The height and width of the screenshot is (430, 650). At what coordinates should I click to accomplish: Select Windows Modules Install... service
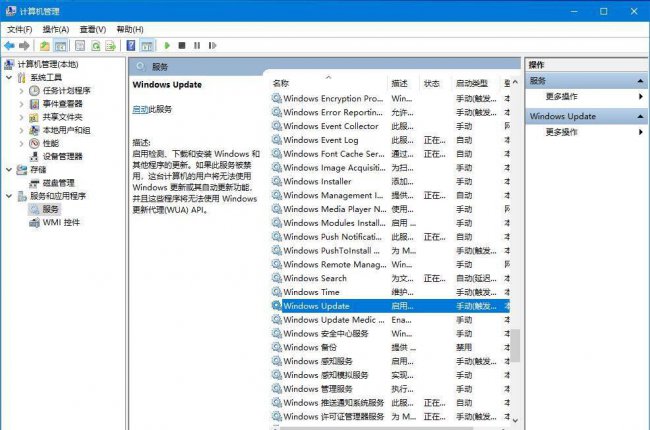pos(390,223)
